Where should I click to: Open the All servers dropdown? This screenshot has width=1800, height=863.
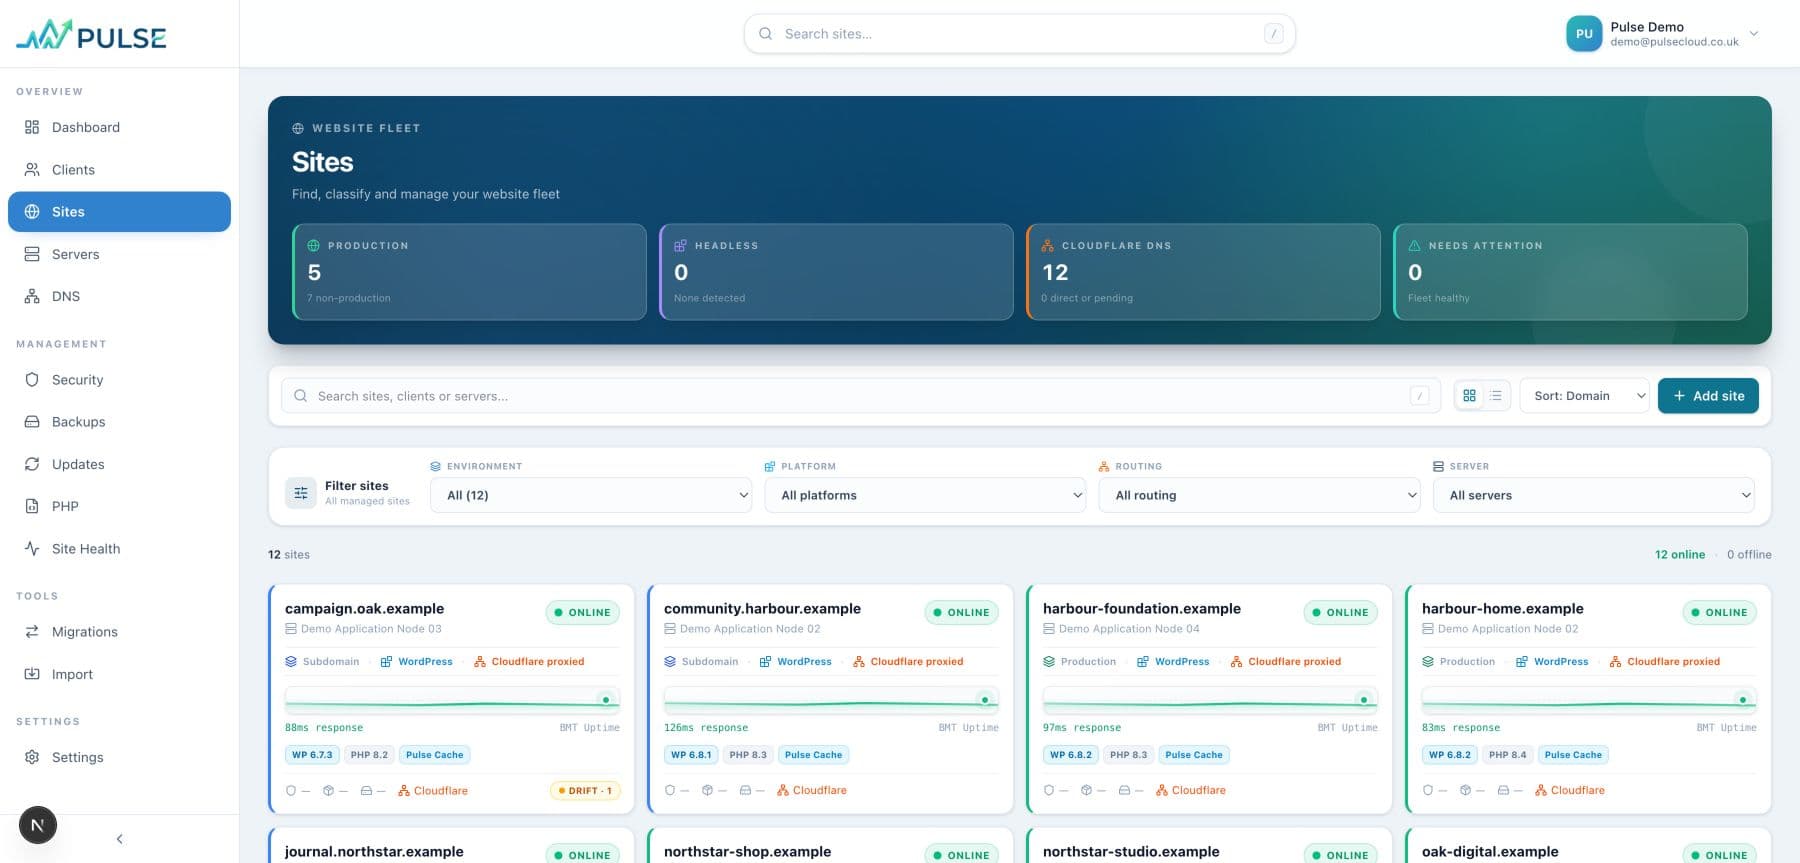(1594, 495)
